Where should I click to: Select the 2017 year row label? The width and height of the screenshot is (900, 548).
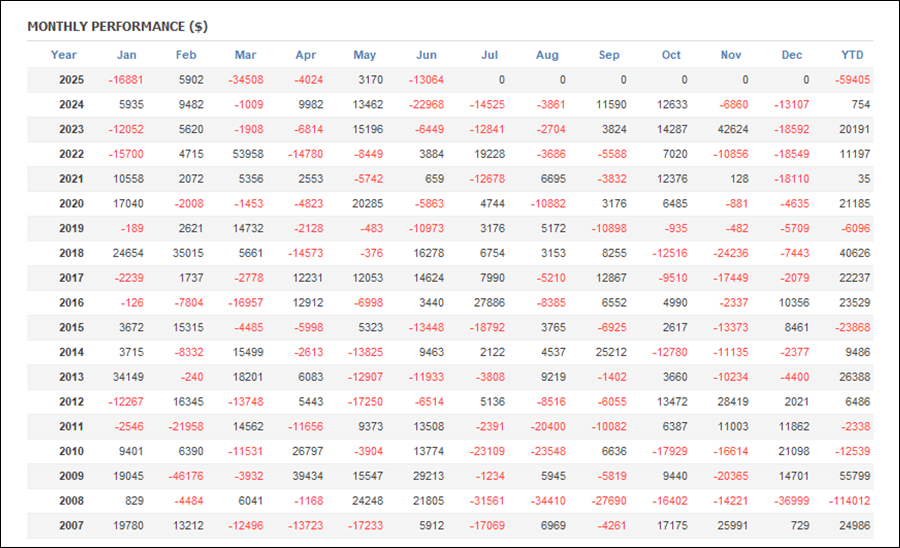point(71,278)
